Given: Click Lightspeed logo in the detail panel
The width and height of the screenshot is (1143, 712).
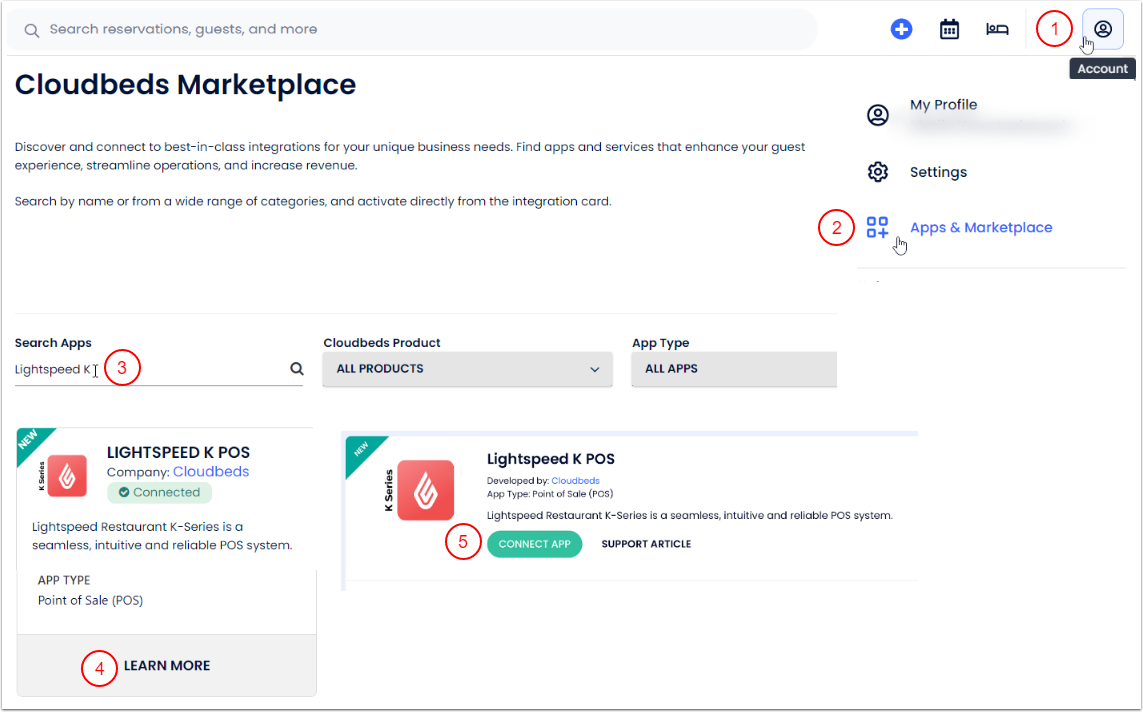Looking at the screenshot, I should (x=425, y=490).
